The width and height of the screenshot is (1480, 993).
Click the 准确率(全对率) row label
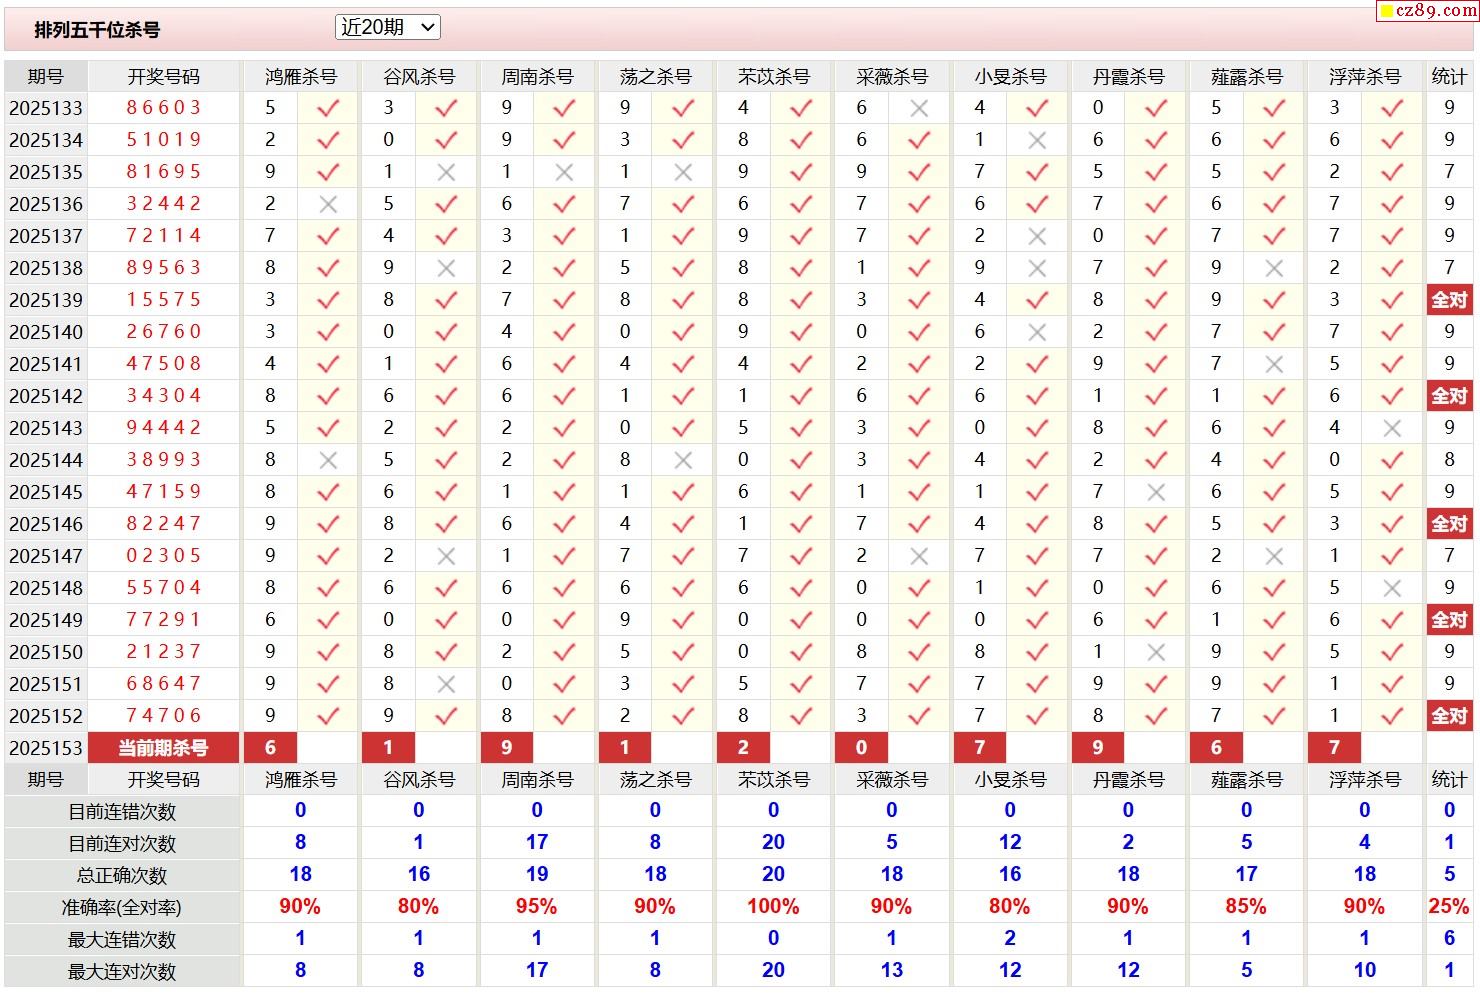[122, 908]
